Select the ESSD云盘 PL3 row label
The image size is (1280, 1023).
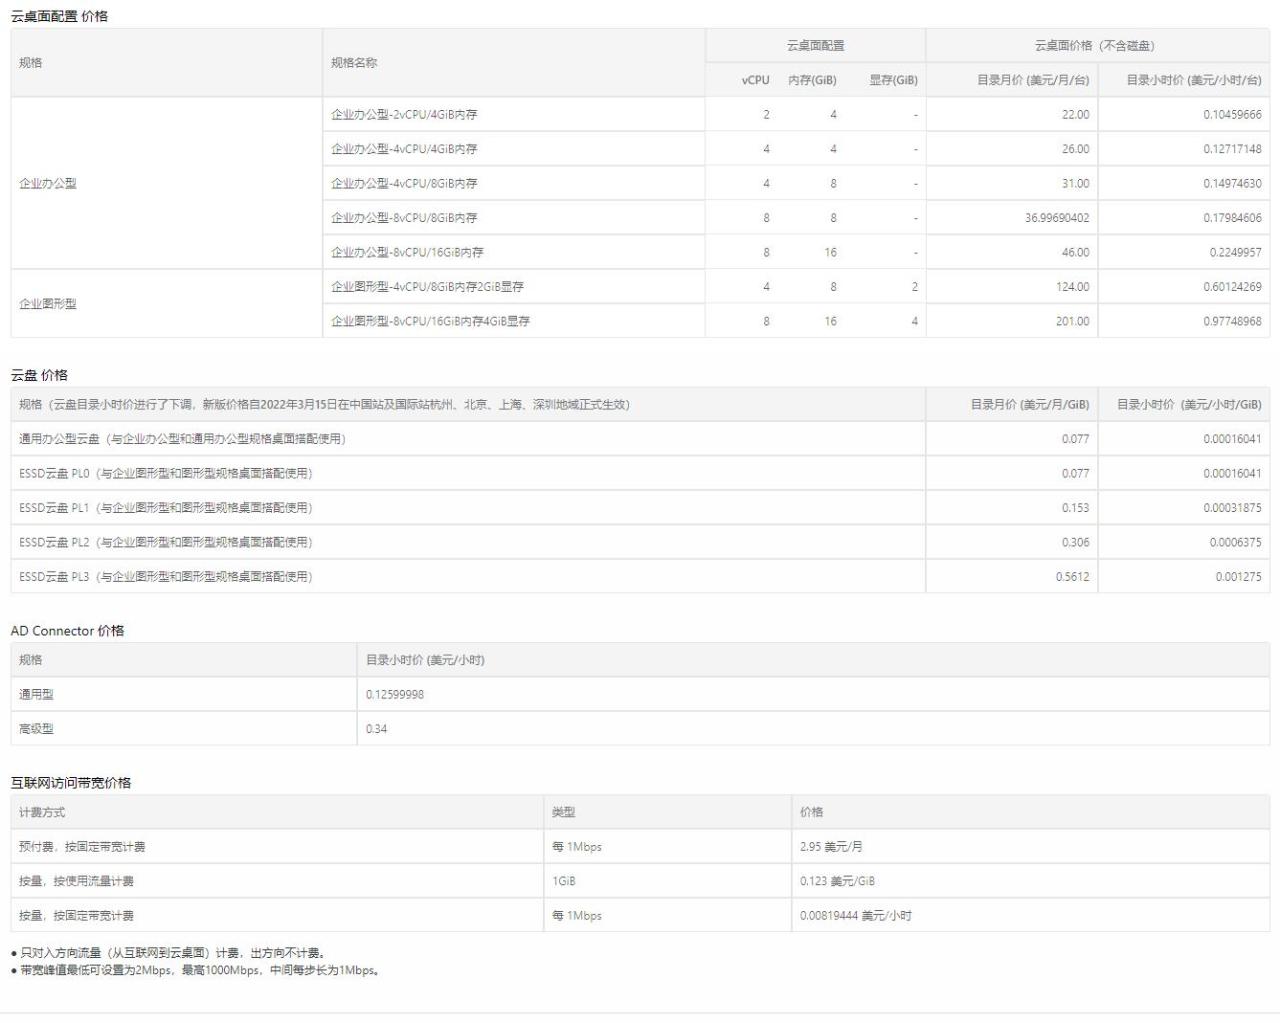click(166, 577)
